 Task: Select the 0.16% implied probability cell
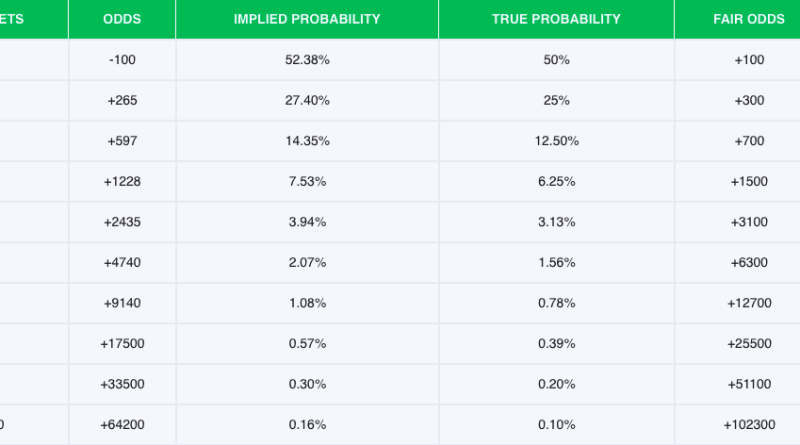point(306,424)
